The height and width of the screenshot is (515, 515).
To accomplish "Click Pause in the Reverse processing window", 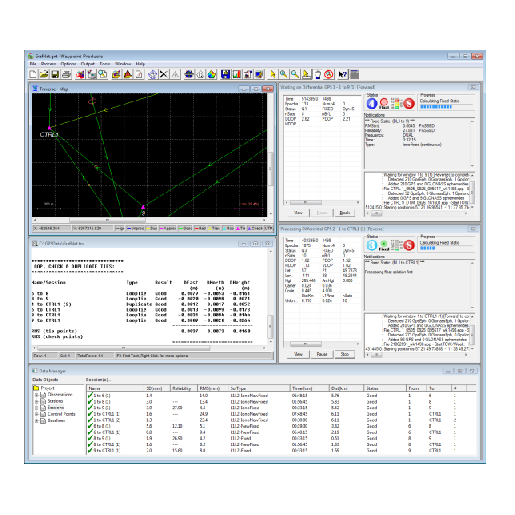I will pos(322,354).
